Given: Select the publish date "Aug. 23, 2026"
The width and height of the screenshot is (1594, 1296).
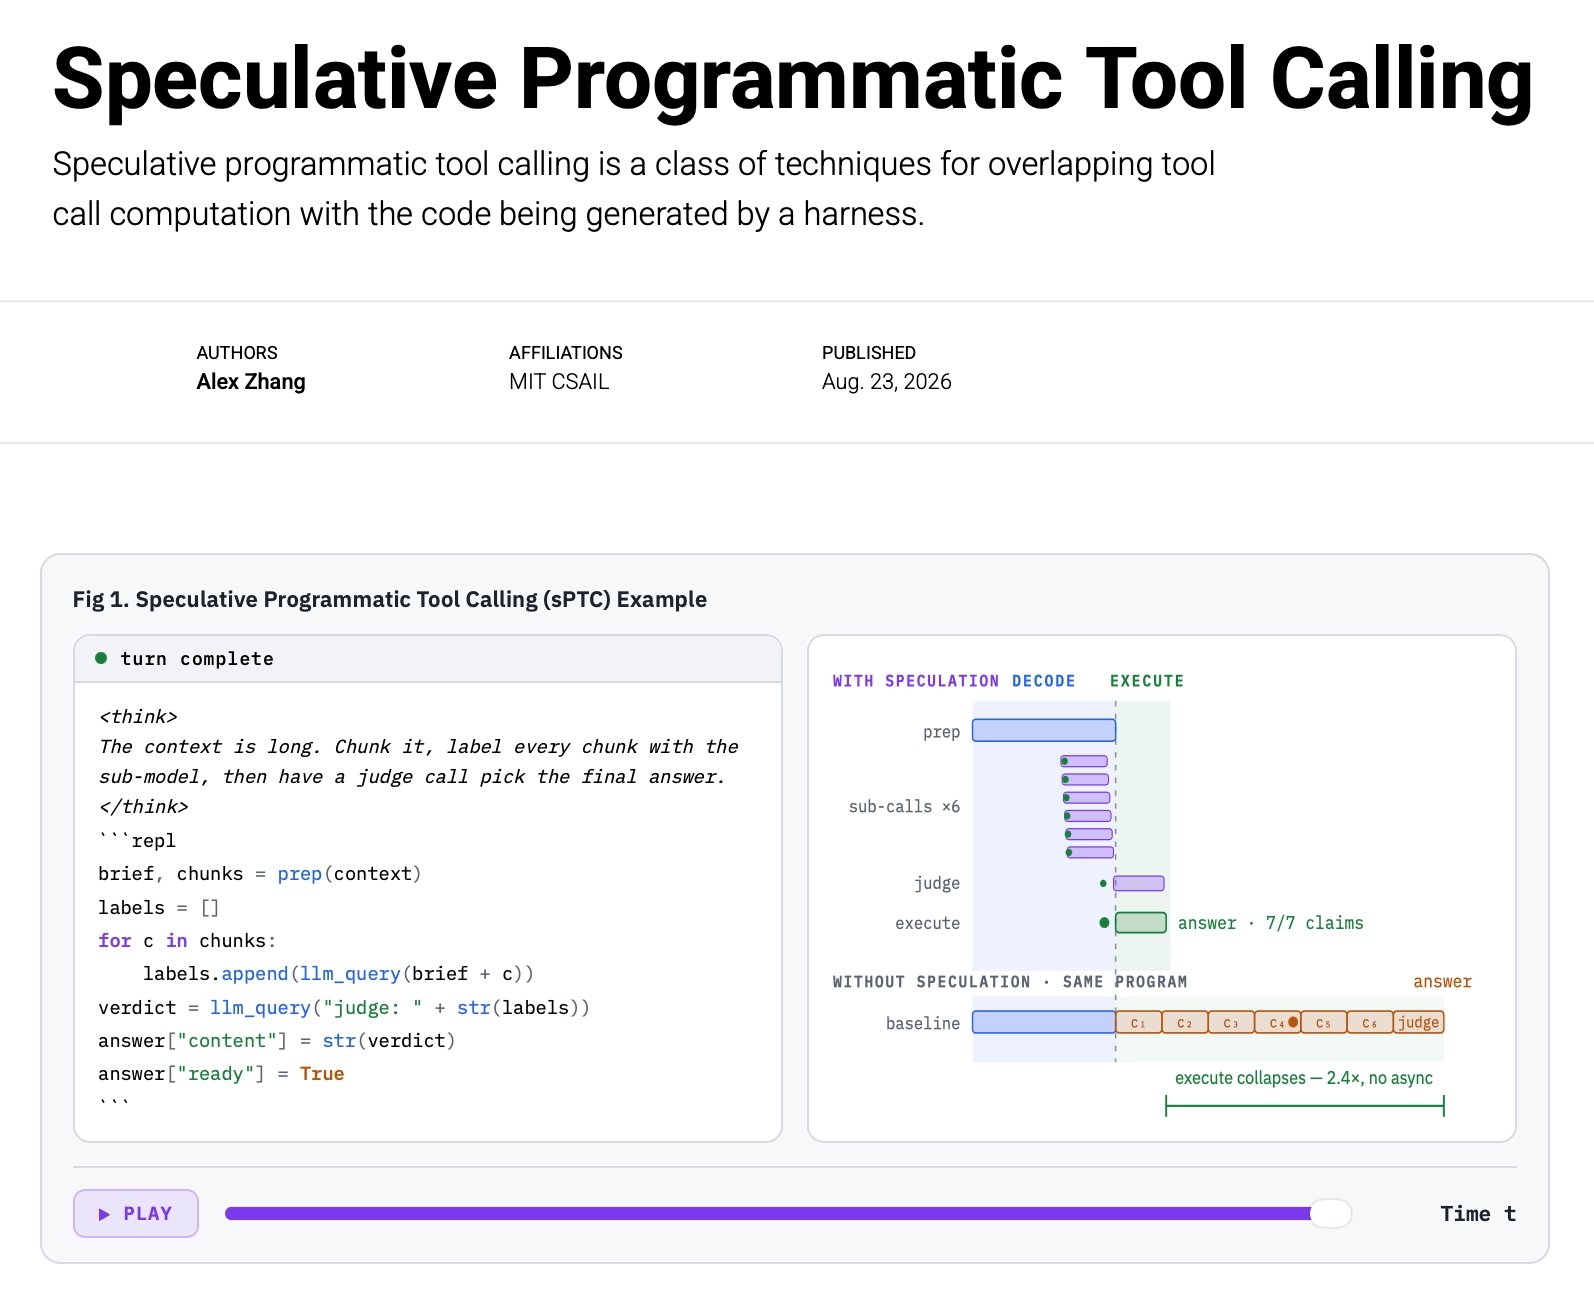Looking at the screenshot, I should [x=887, y=381].
